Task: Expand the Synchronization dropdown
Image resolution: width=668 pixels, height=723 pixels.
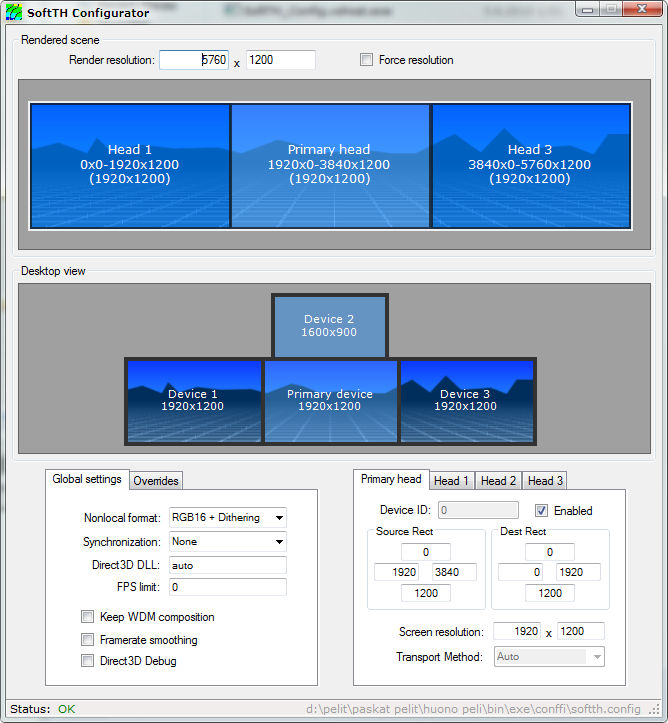Action: click(228, 541)
